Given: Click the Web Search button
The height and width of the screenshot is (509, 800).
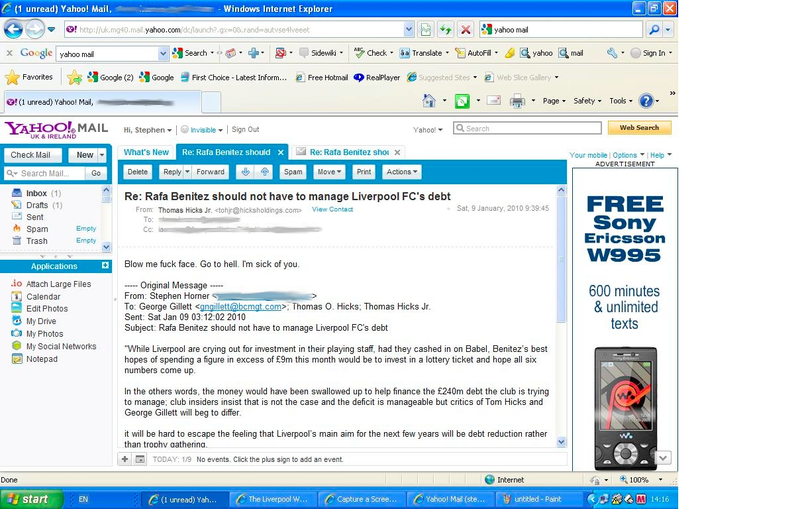Looking at the screenshot, I should [x=639, y=128].
